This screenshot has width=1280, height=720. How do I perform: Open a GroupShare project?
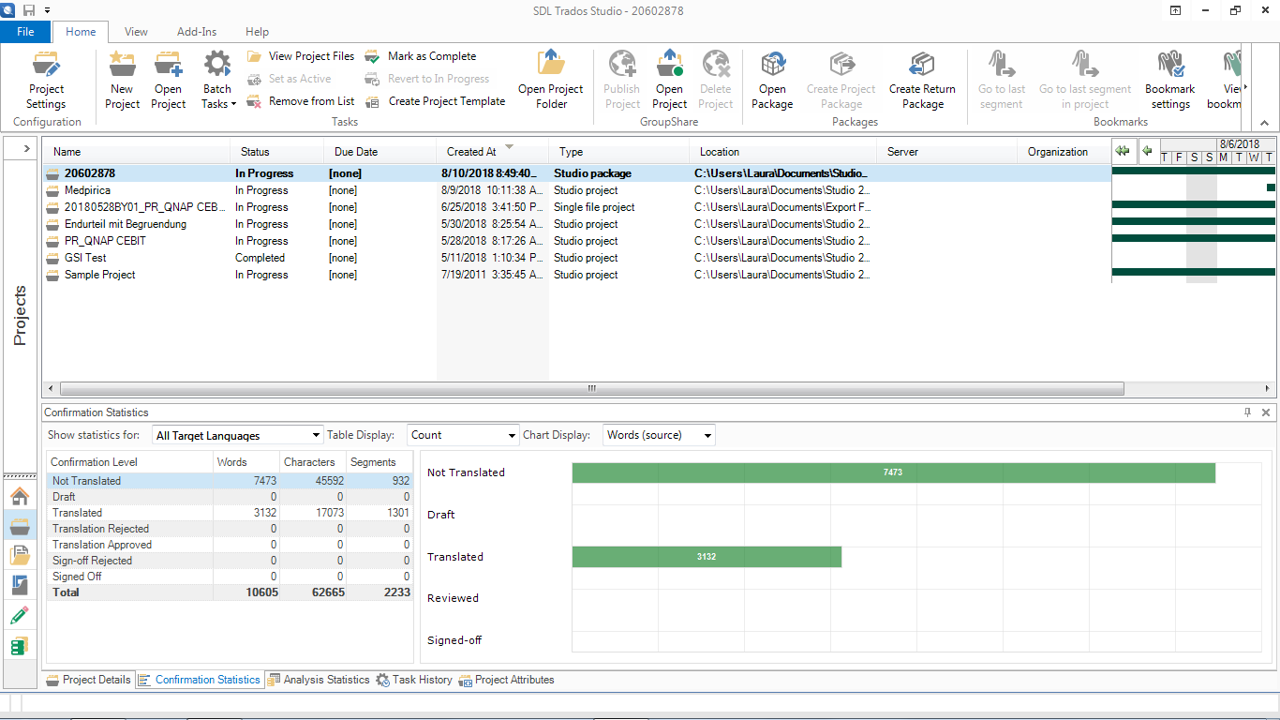click(669, 80)
